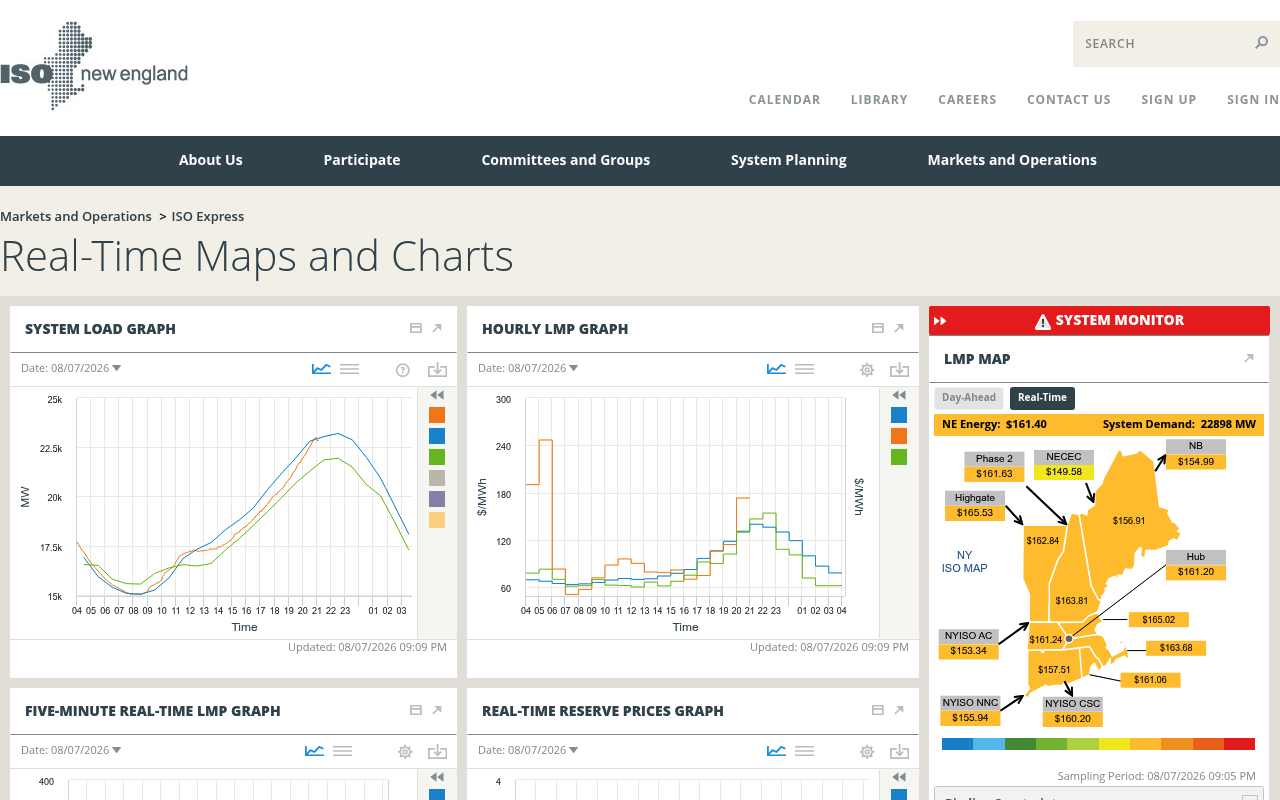
Task: Open the Committees and Groups menu
Action: click(x=566, y=160)
